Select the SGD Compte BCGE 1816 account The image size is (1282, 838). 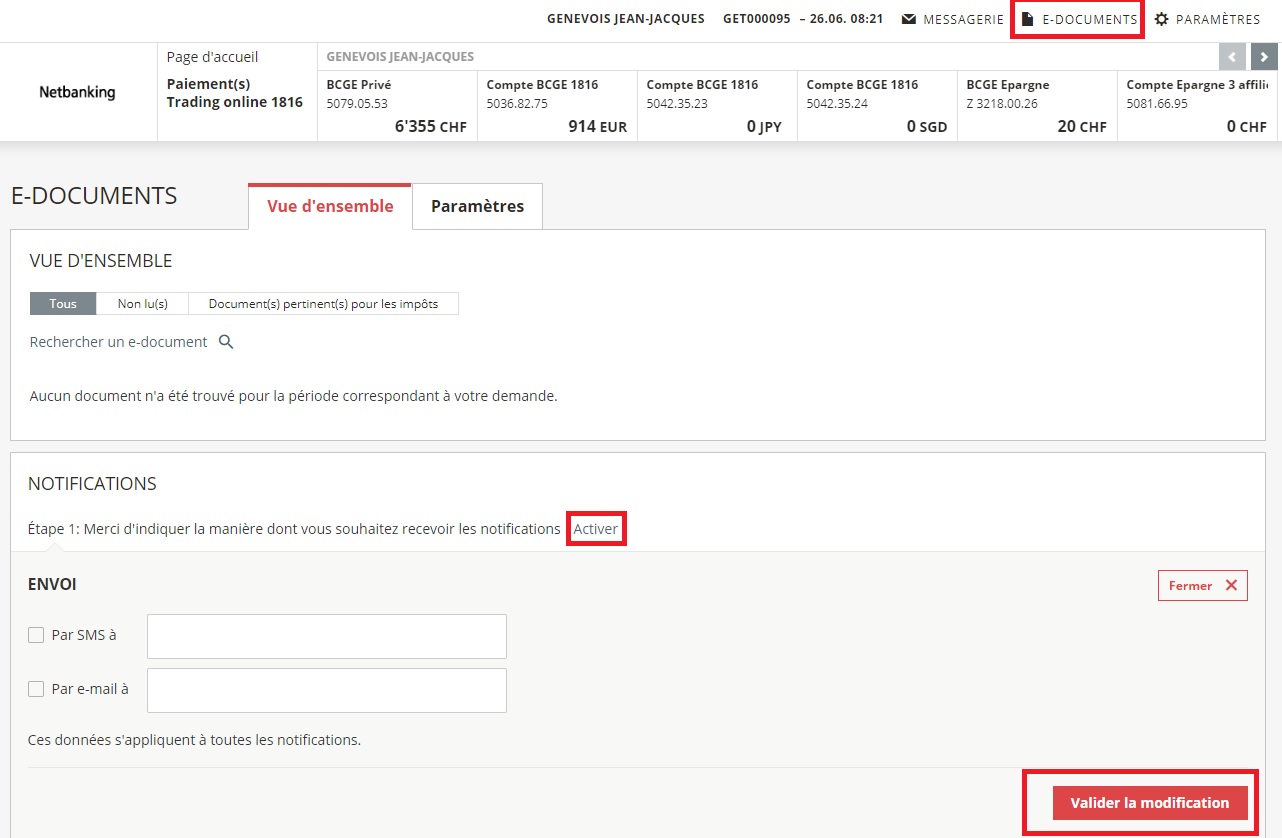pos(877,105)
